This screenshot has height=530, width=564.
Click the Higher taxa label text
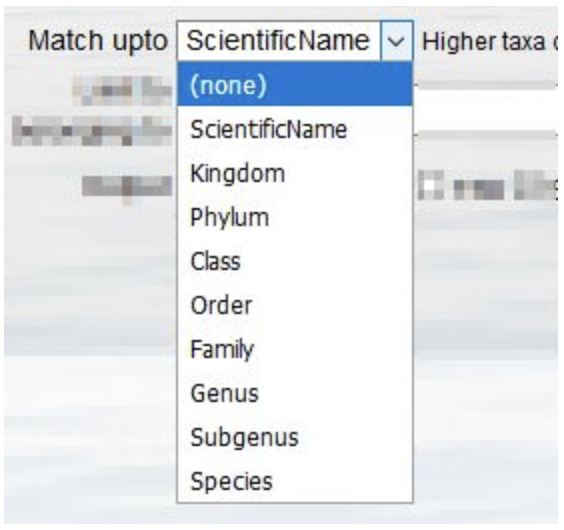[490, 42]
